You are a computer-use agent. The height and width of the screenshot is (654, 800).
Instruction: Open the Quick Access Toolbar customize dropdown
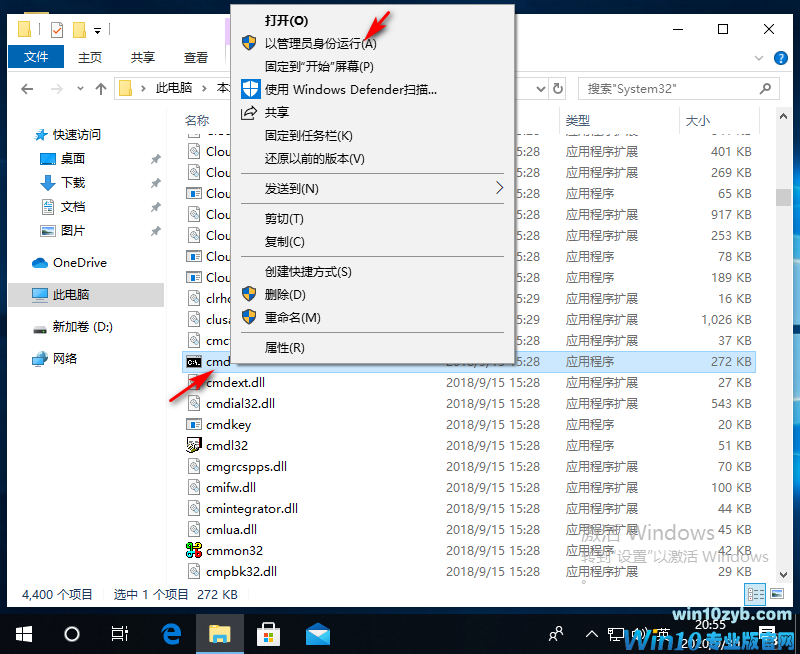pyautogui.click(x=96, y=29)
